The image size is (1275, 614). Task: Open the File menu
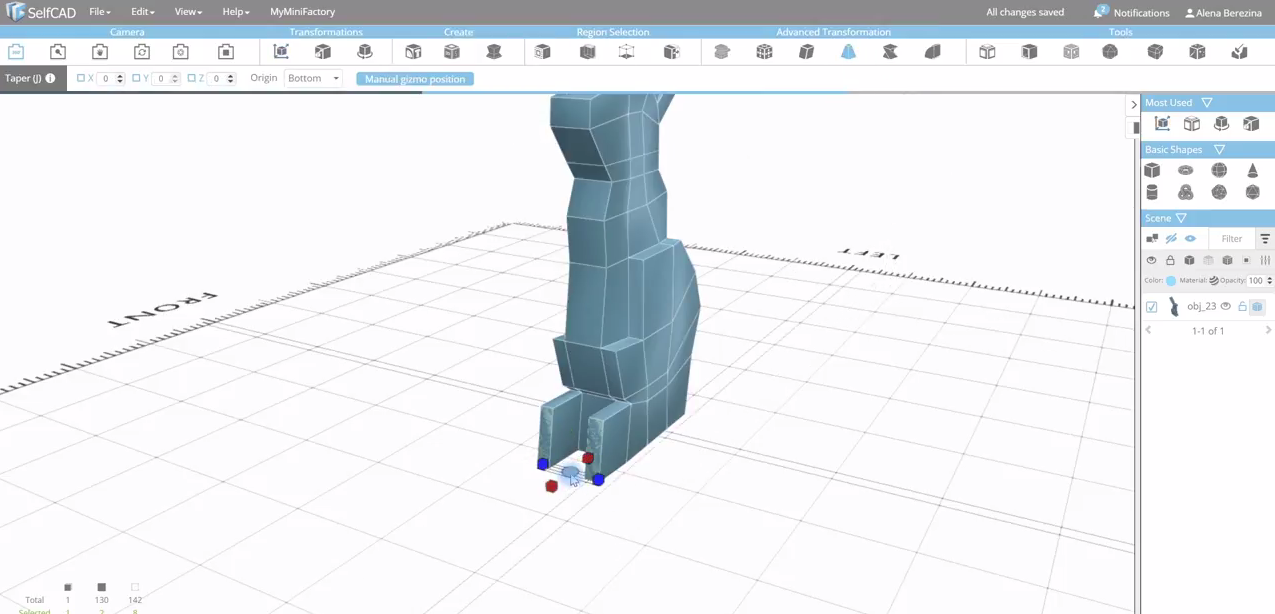(x=100, y=12)
